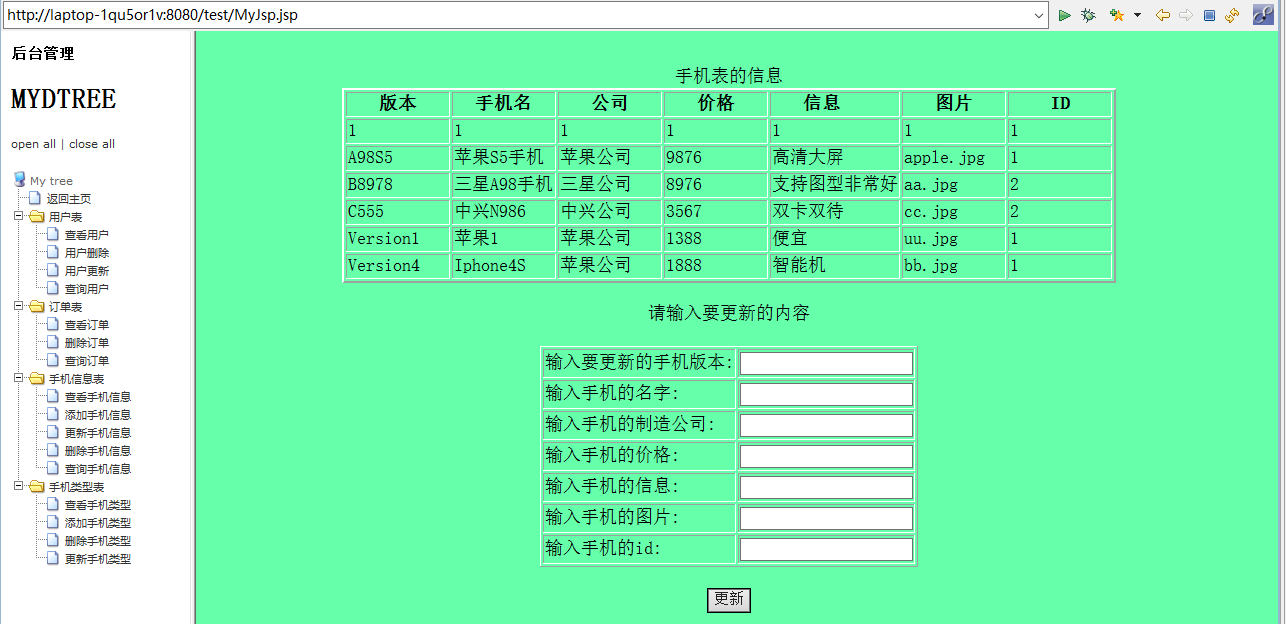Open the 删除手机类型 tree link
The height and width of the screenshot is (624, 1286).
click(98, 541)
